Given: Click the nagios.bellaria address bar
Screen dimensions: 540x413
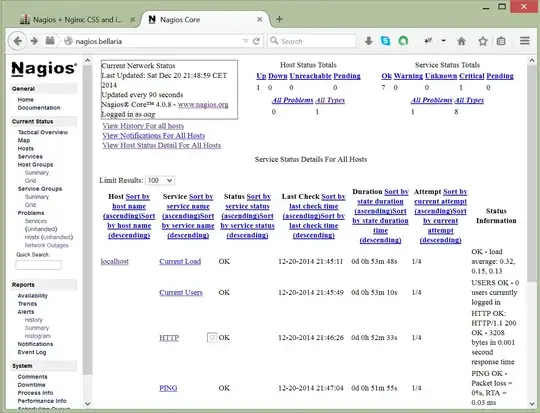Looking at the screenshot, I should (x=159, y=41).
